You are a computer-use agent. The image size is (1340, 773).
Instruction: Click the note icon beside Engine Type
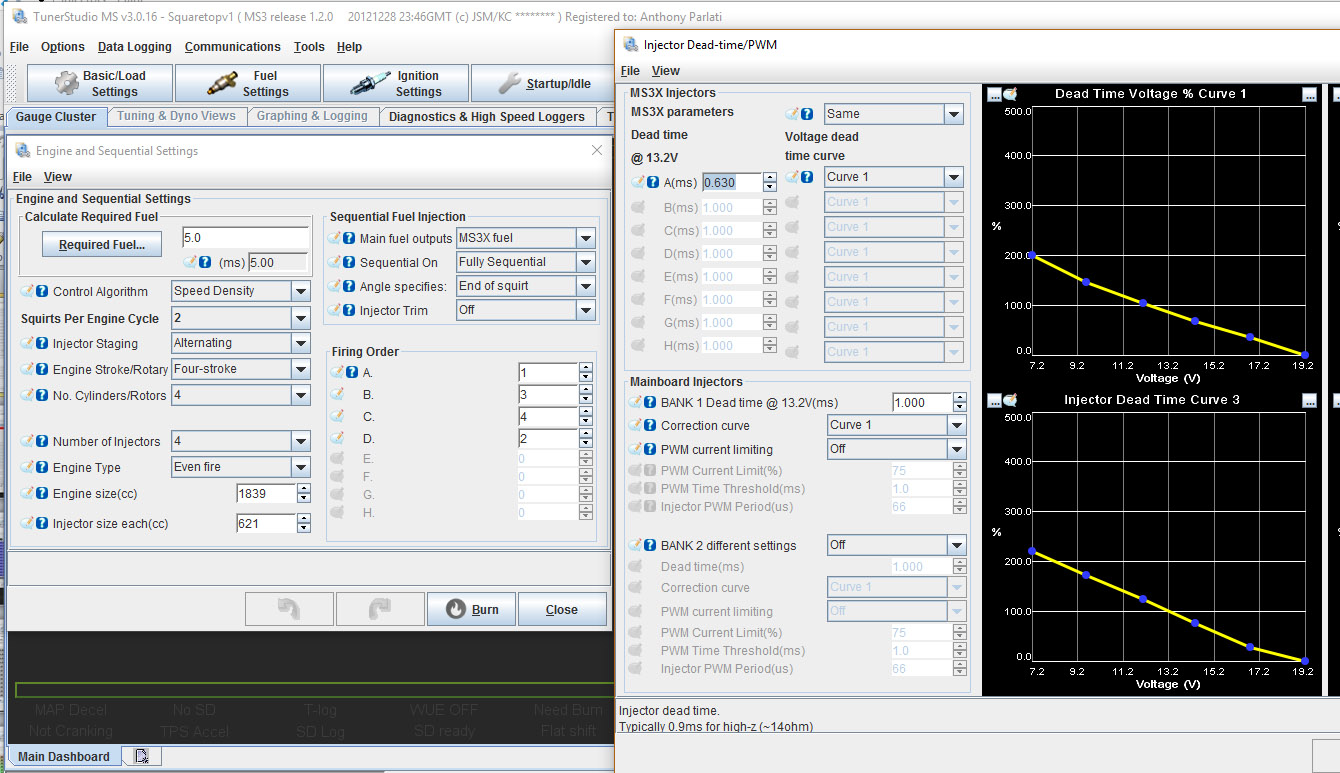pyautogui.click(x=27, y=468)
